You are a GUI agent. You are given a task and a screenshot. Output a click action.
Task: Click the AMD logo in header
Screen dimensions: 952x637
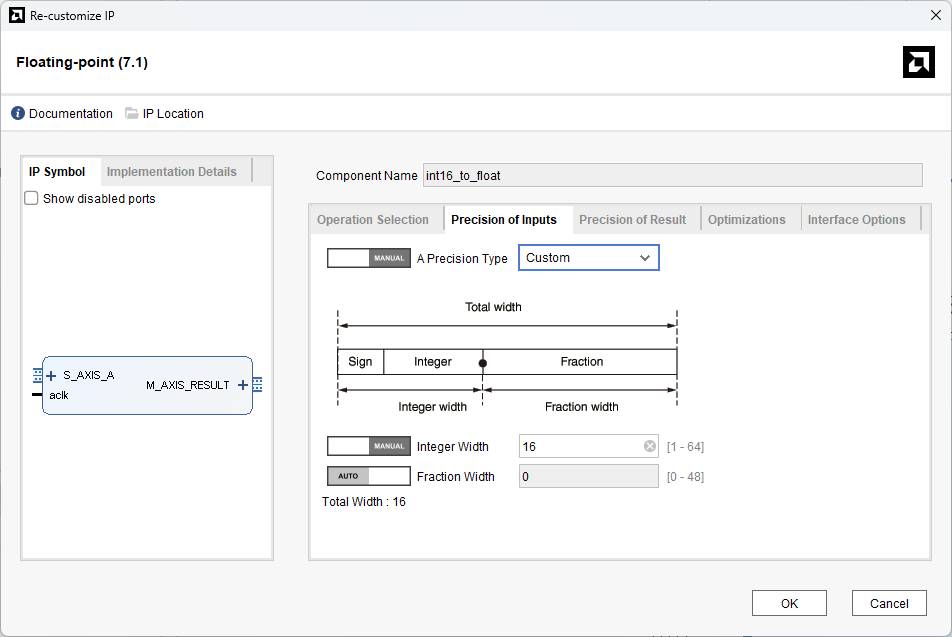[918, 62]
